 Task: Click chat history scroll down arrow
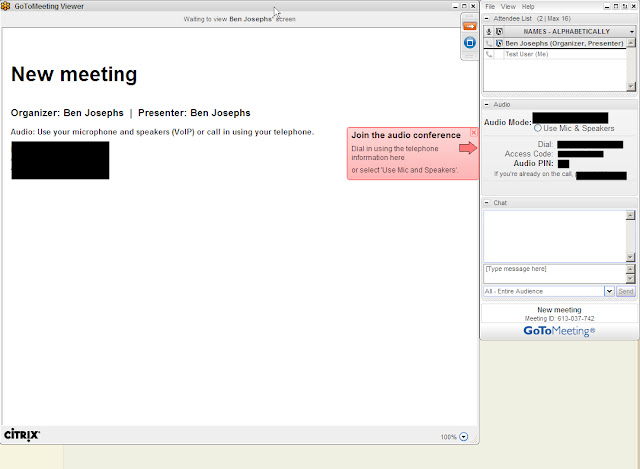[x=630, y=257]
